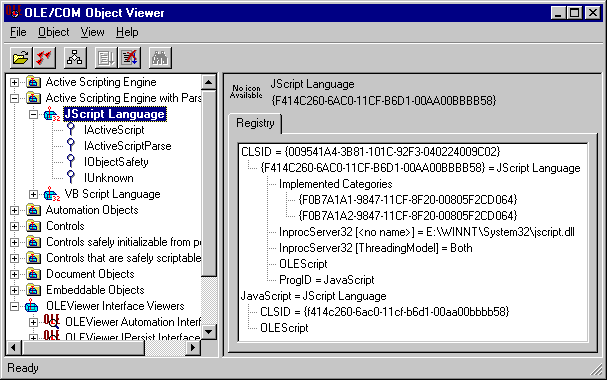607x380 pixels.
Task: Expand the OLEViewer Automation Interface node
Action: coord(34,322)
